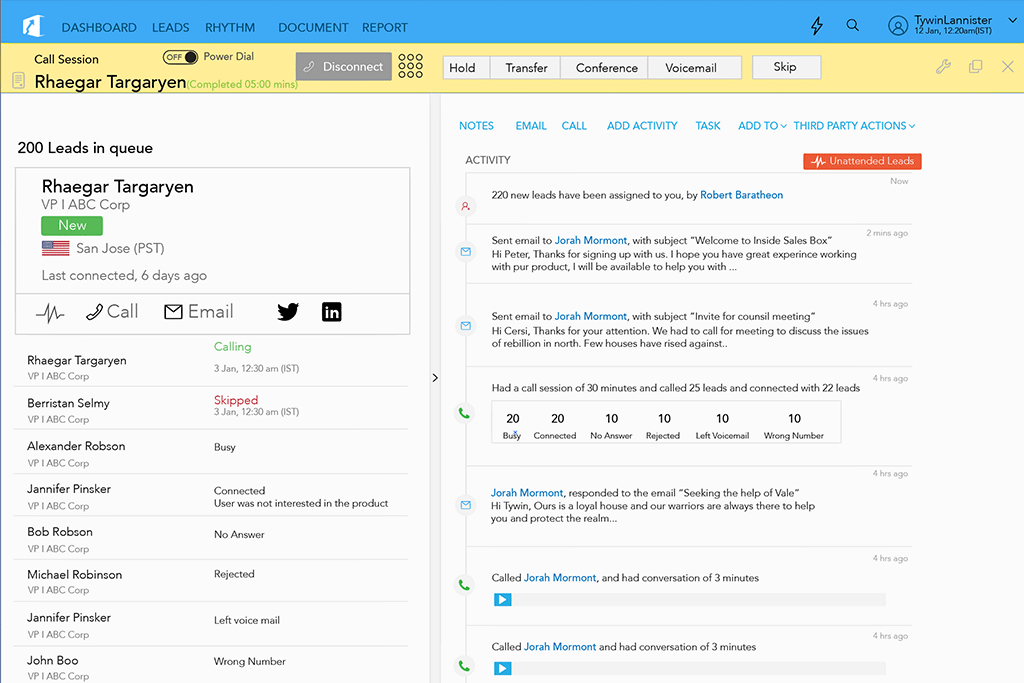This screenshot has width=1024, height=683.
Task: Select the Call icon on the lead card
Action: 111,311
